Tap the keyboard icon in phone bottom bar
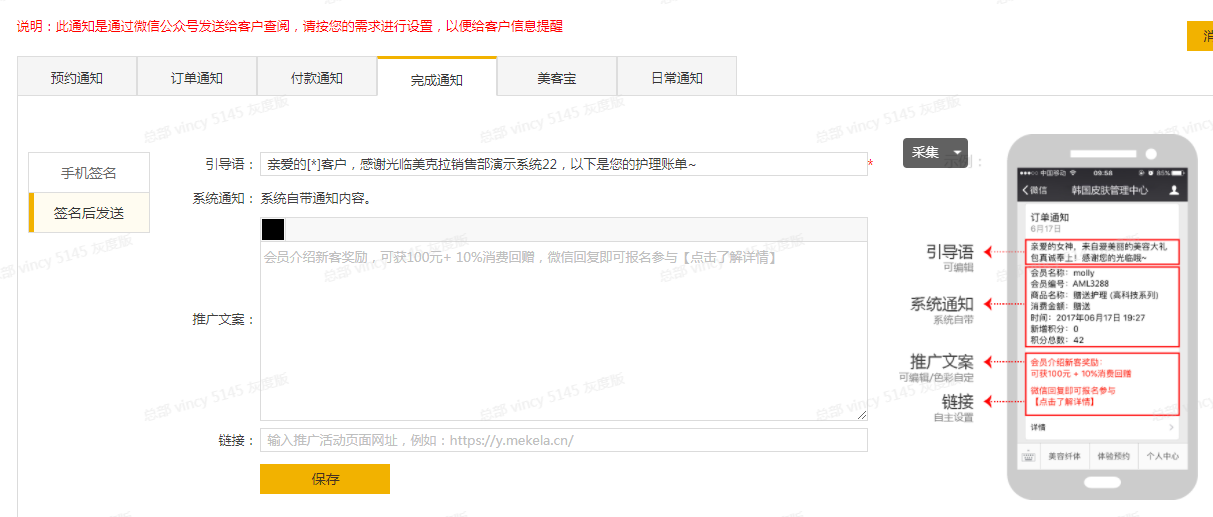Screen dimensions: 1213x517 [1027, 456]
